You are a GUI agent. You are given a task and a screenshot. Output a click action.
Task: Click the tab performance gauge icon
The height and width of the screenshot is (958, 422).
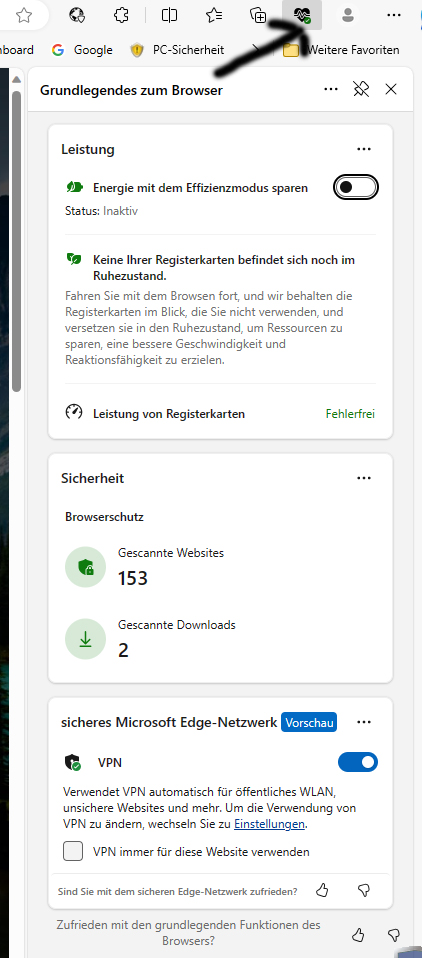(74, 412)
